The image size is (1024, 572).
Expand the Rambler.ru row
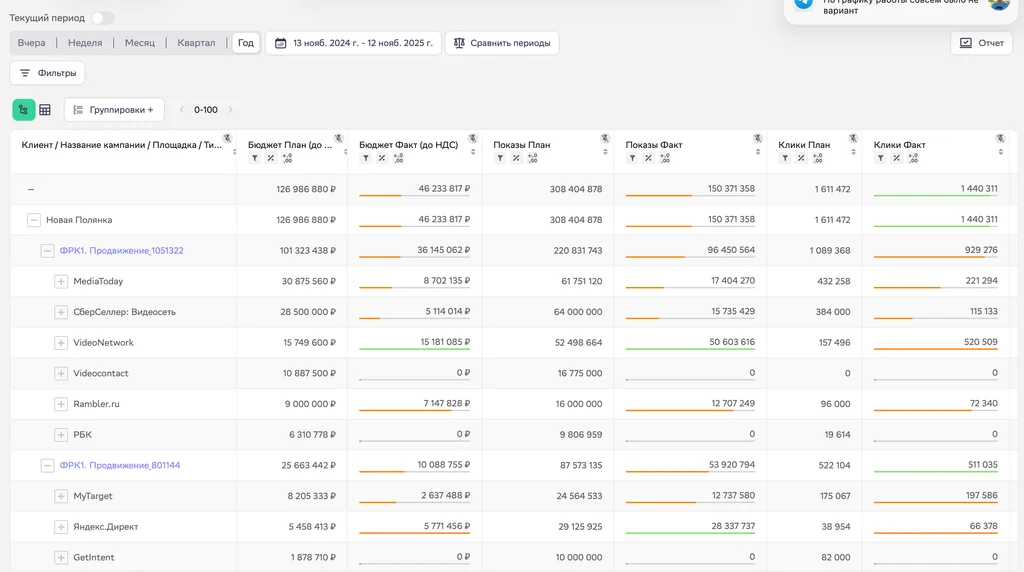[61, 404]
